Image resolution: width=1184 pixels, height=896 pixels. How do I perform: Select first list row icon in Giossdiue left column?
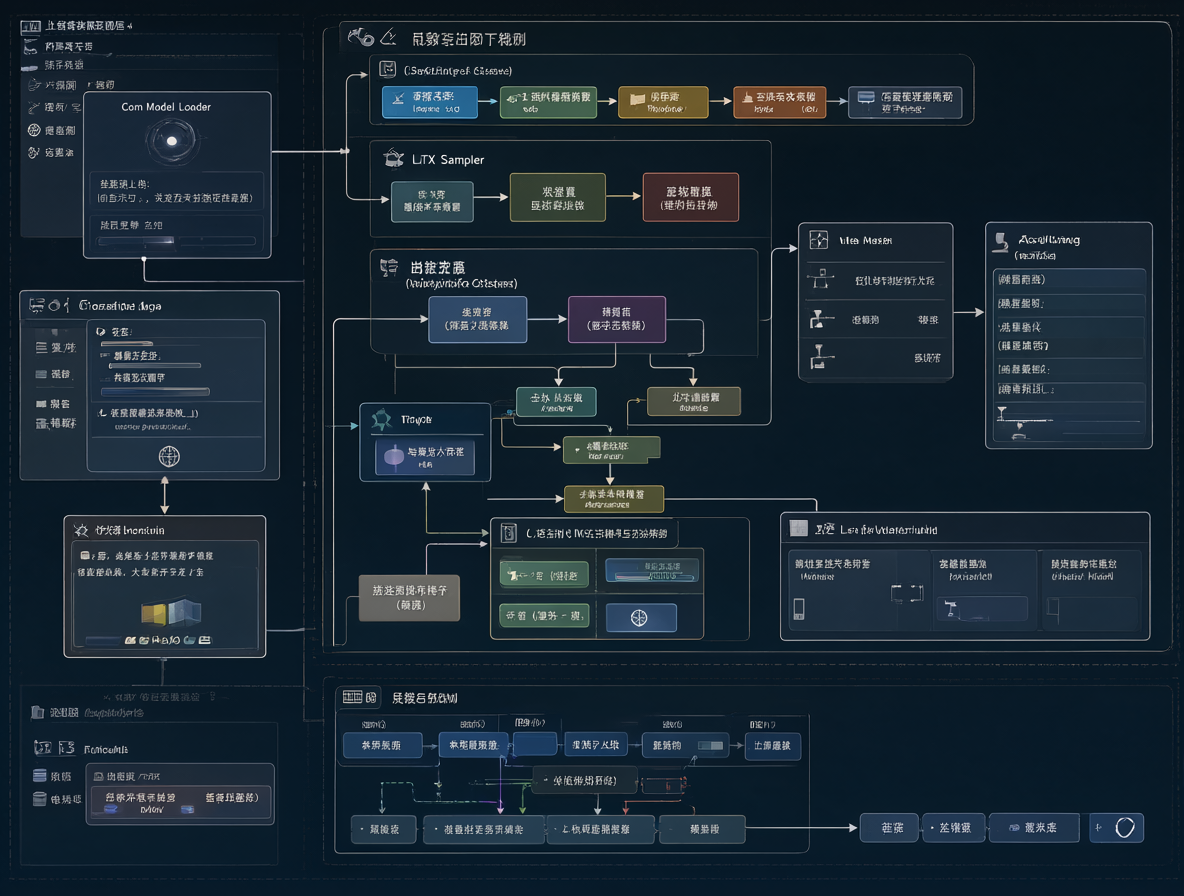tap(42, 347)
